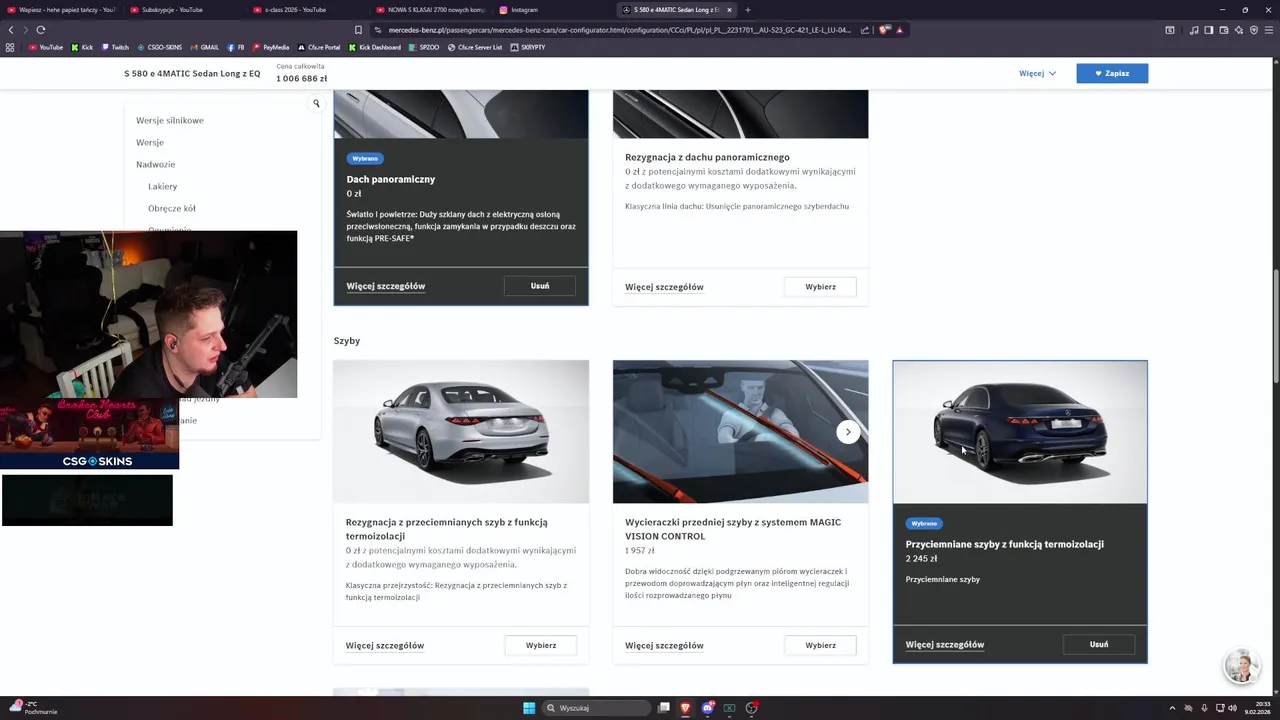Click the weather widget on taskbar
1280x720 pixels.
click(32, 708)
